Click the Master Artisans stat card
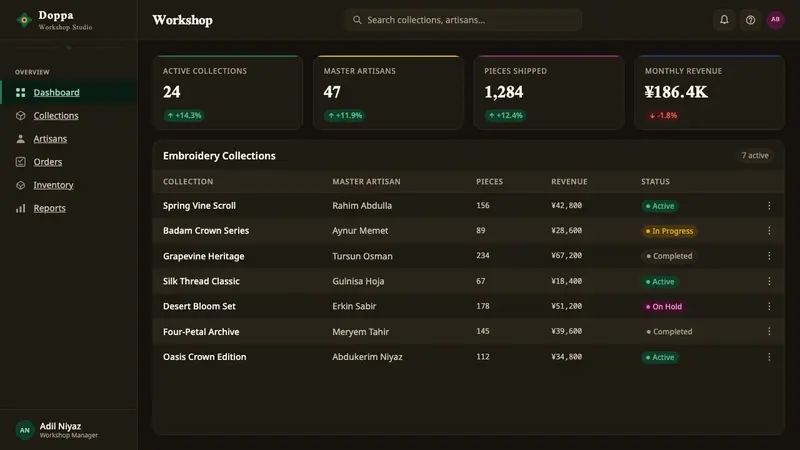This screenshot has height=450, width=800. pos(388,92)
